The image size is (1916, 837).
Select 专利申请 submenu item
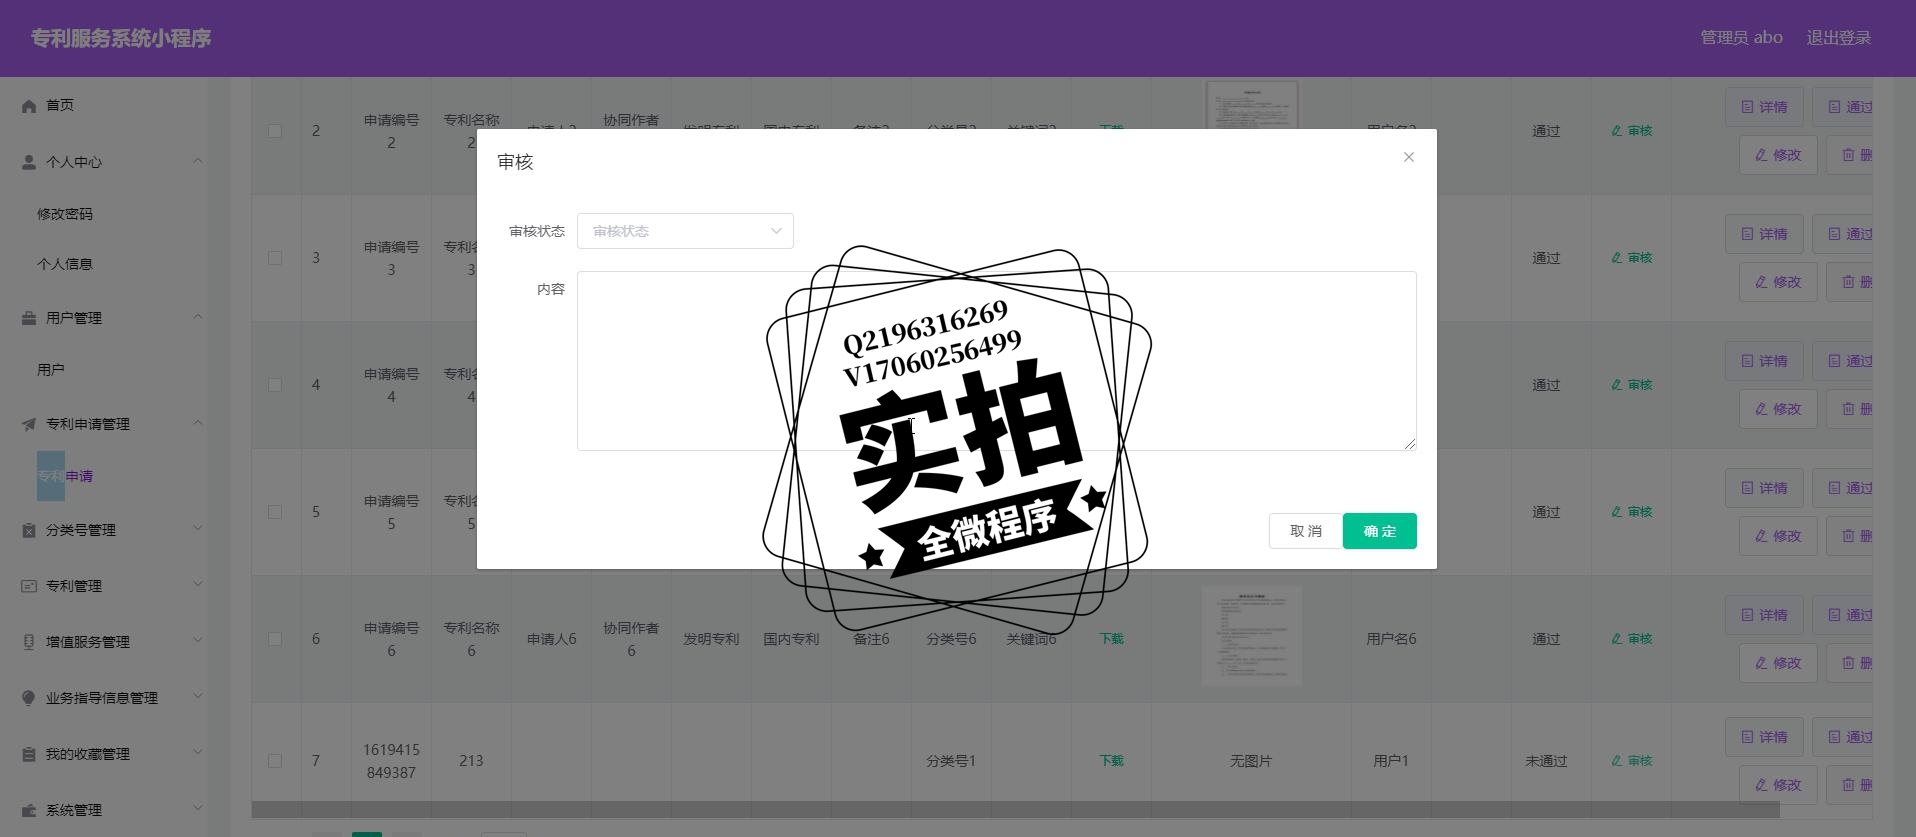[x=65, y=476]
